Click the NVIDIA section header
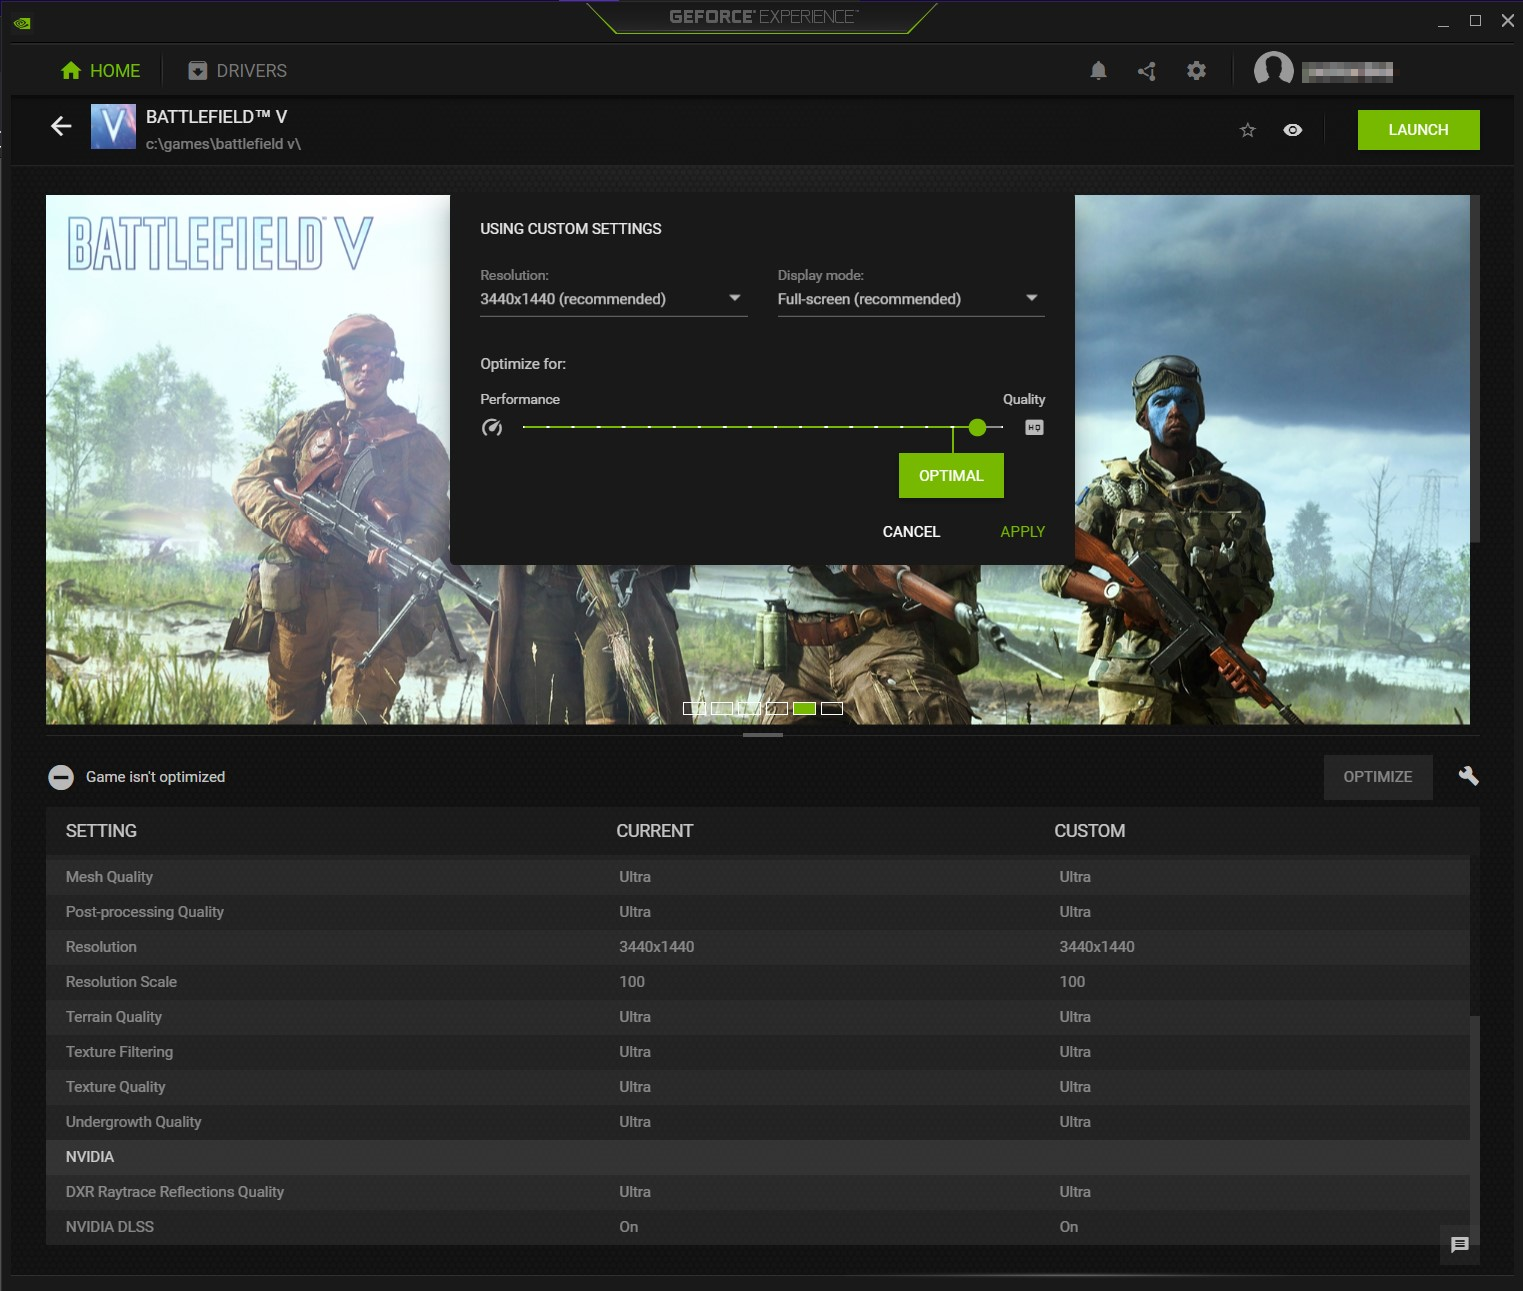This screenshot has height=1291, width=1523. coord(758,1157)
